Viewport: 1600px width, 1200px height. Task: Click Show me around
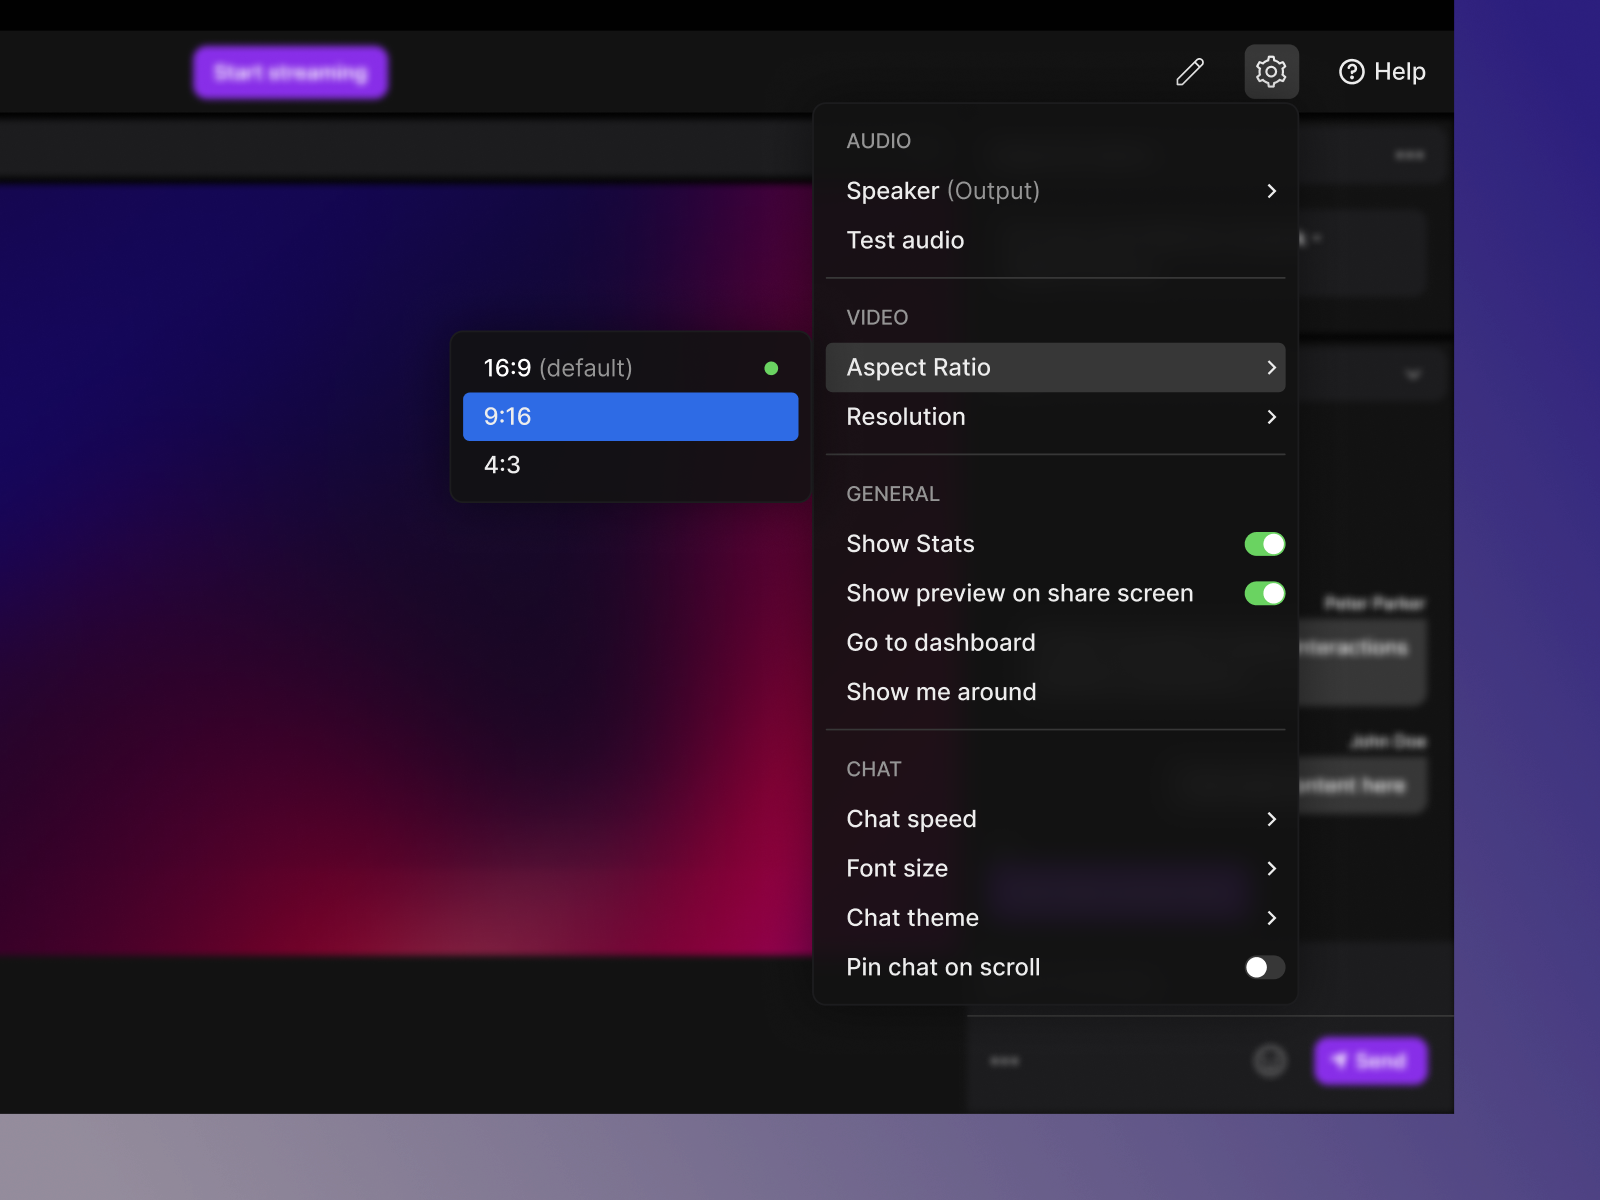click(x=940, y=691)
